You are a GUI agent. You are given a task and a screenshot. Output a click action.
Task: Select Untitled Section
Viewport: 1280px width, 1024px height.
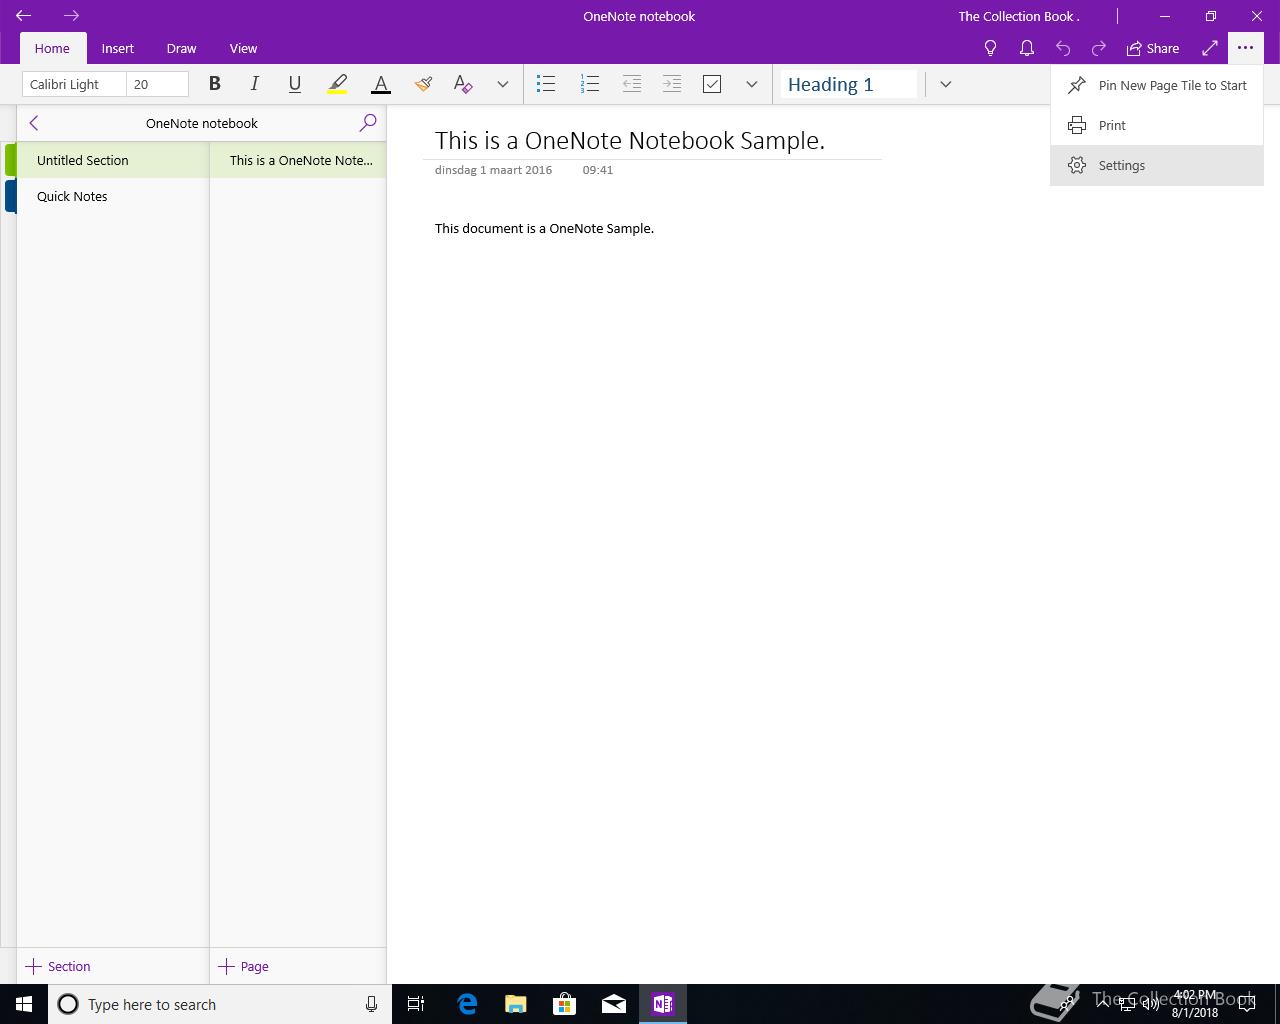pos(112,160)
